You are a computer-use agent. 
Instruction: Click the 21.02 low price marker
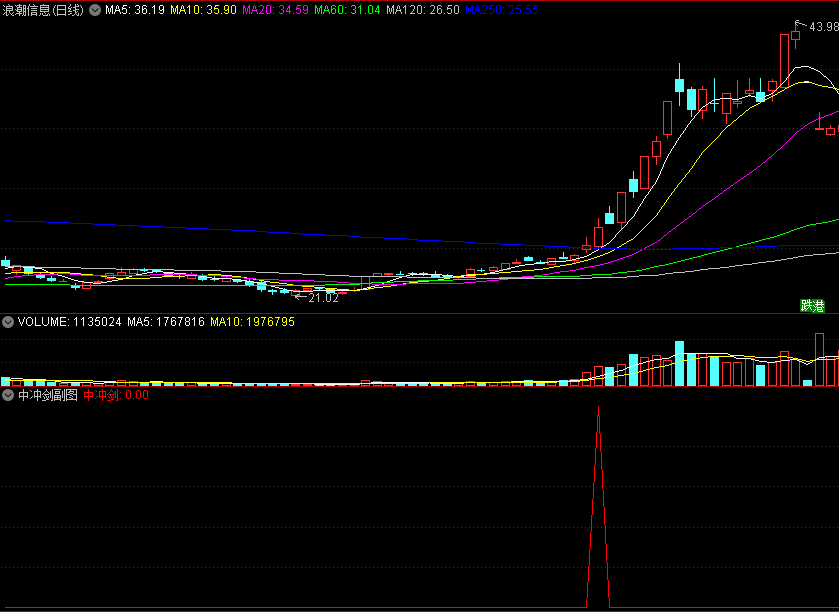tap(323, 298)
